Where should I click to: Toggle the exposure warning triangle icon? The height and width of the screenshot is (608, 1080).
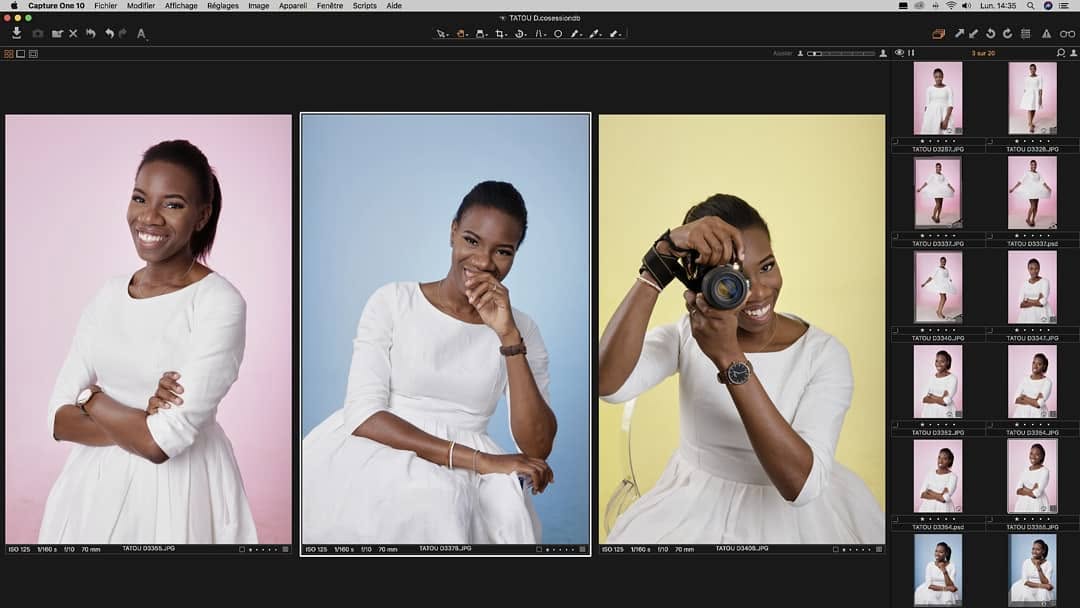coord(1046,33)
